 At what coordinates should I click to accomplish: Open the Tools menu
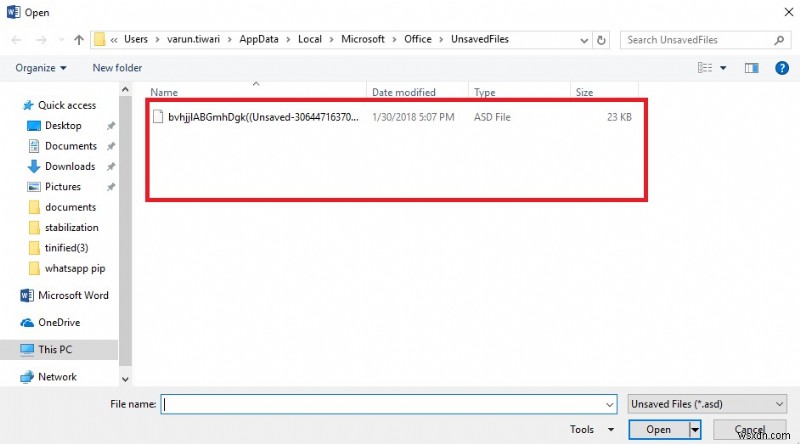(x=592, y=430)
